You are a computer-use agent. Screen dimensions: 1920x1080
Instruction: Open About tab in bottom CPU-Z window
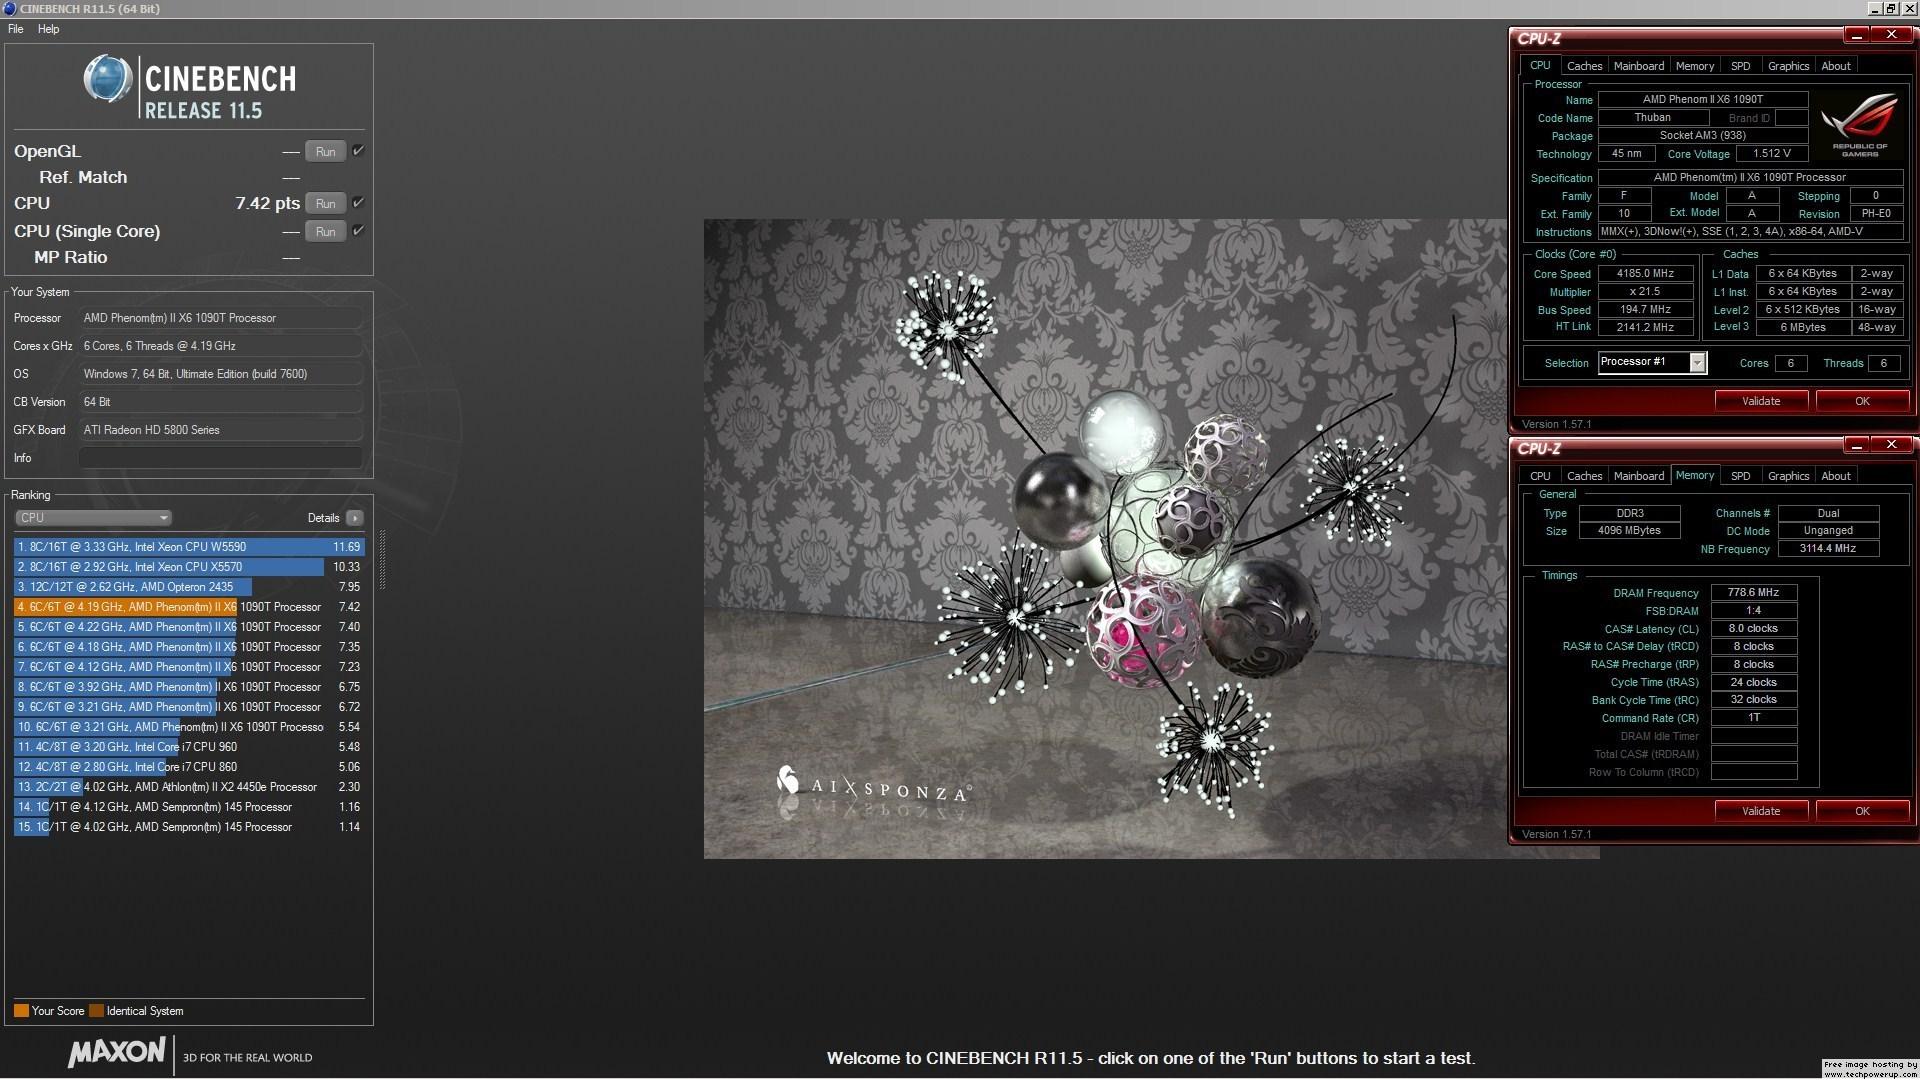pos(1836,476)
